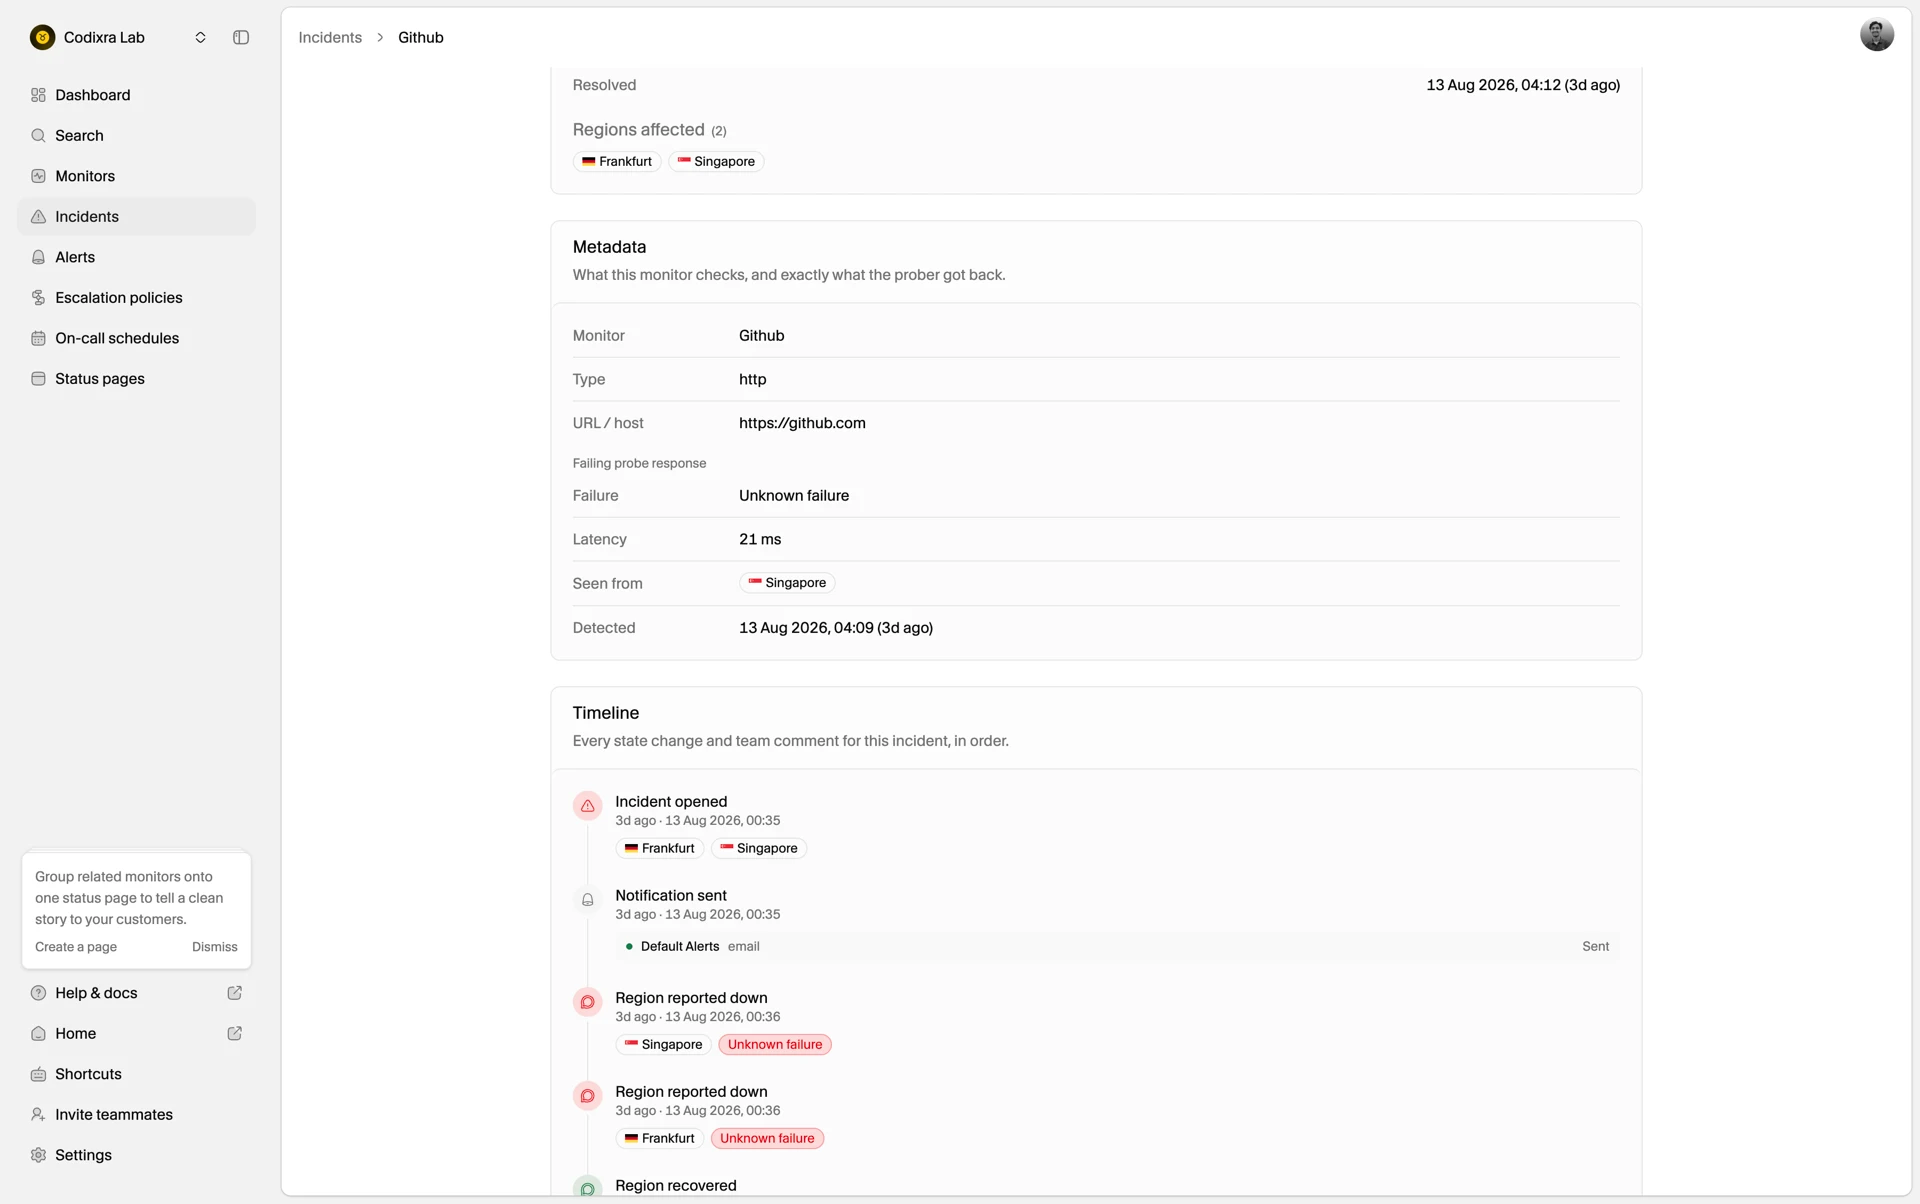Click Frankfurt chip under Incident opened
This screenshot has height=1204, width=1920.
point(659,848)
